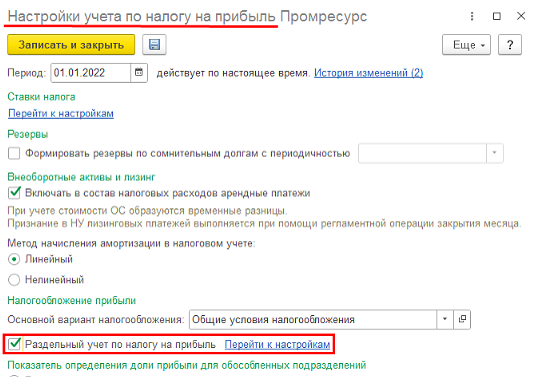Viewport: 536px width, 377px height.
Task: Open the calendar picker for Период
Action: (139, 72)
